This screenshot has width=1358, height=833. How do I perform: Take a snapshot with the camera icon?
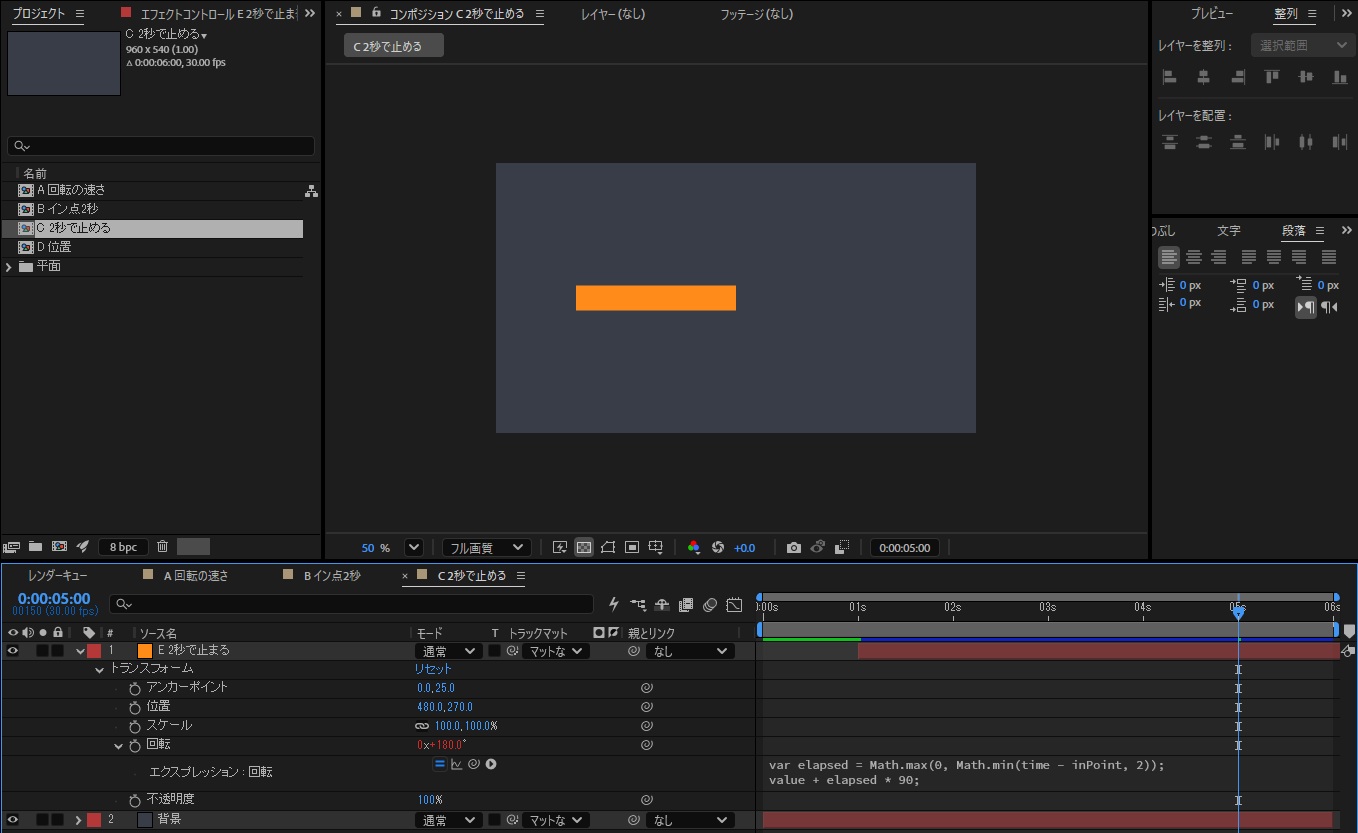pyautogui.click(x=793, y=547)
